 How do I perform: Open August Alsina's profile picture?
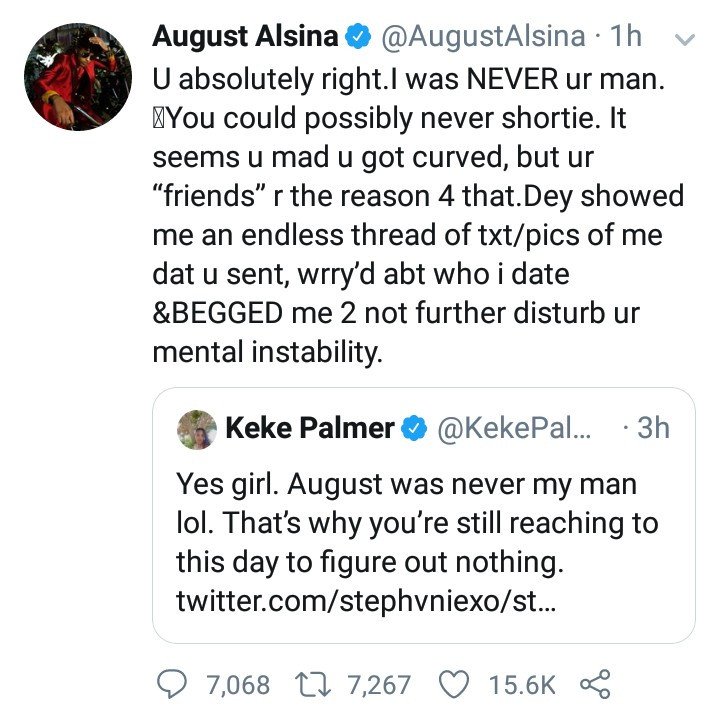pyautogui.click(x=78, y=77)
